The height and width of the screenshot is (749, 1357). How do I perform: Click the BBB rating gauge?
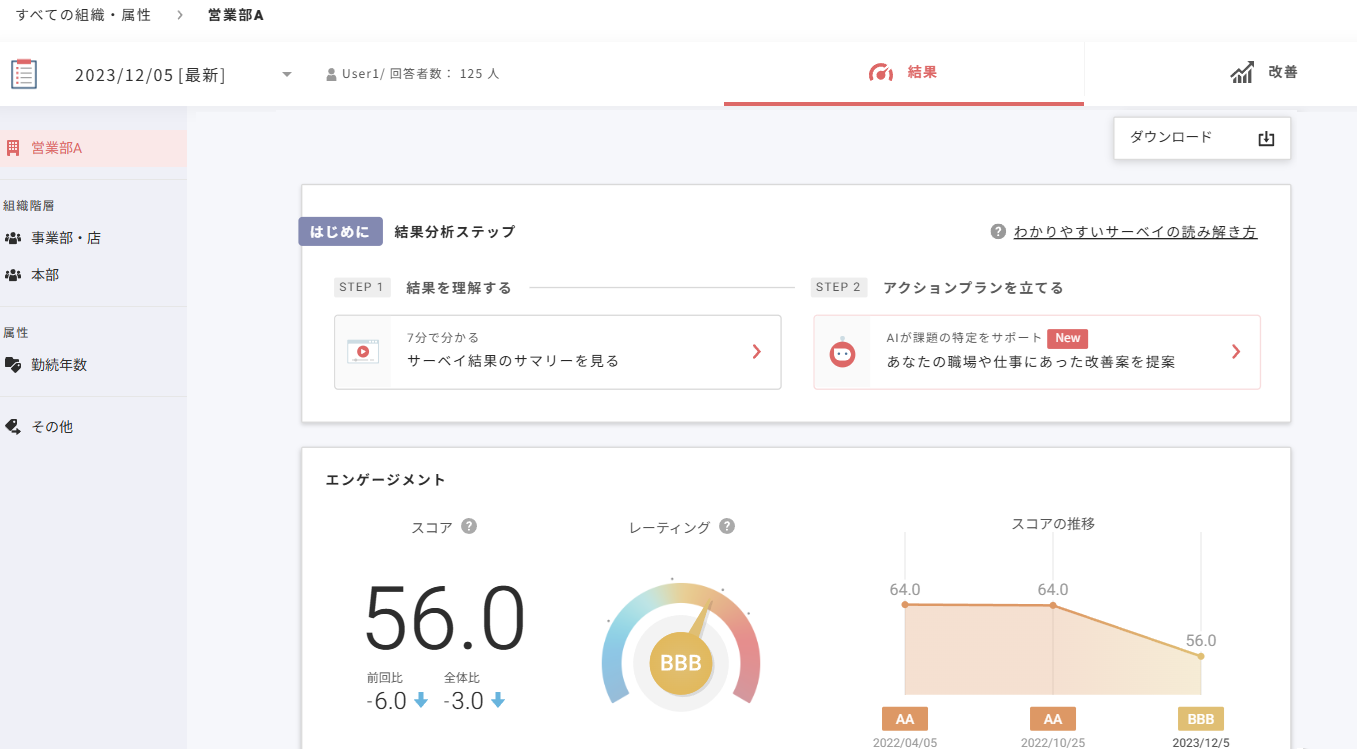point(681,662)
